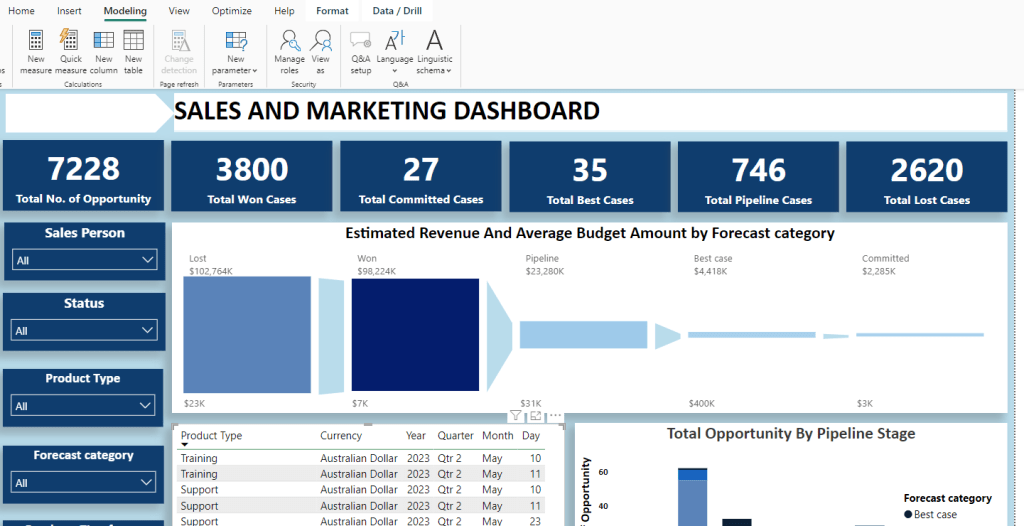The image size is (1024, 526).
Task: Expand the Status slicer dropdown
Action: (148, 330)
